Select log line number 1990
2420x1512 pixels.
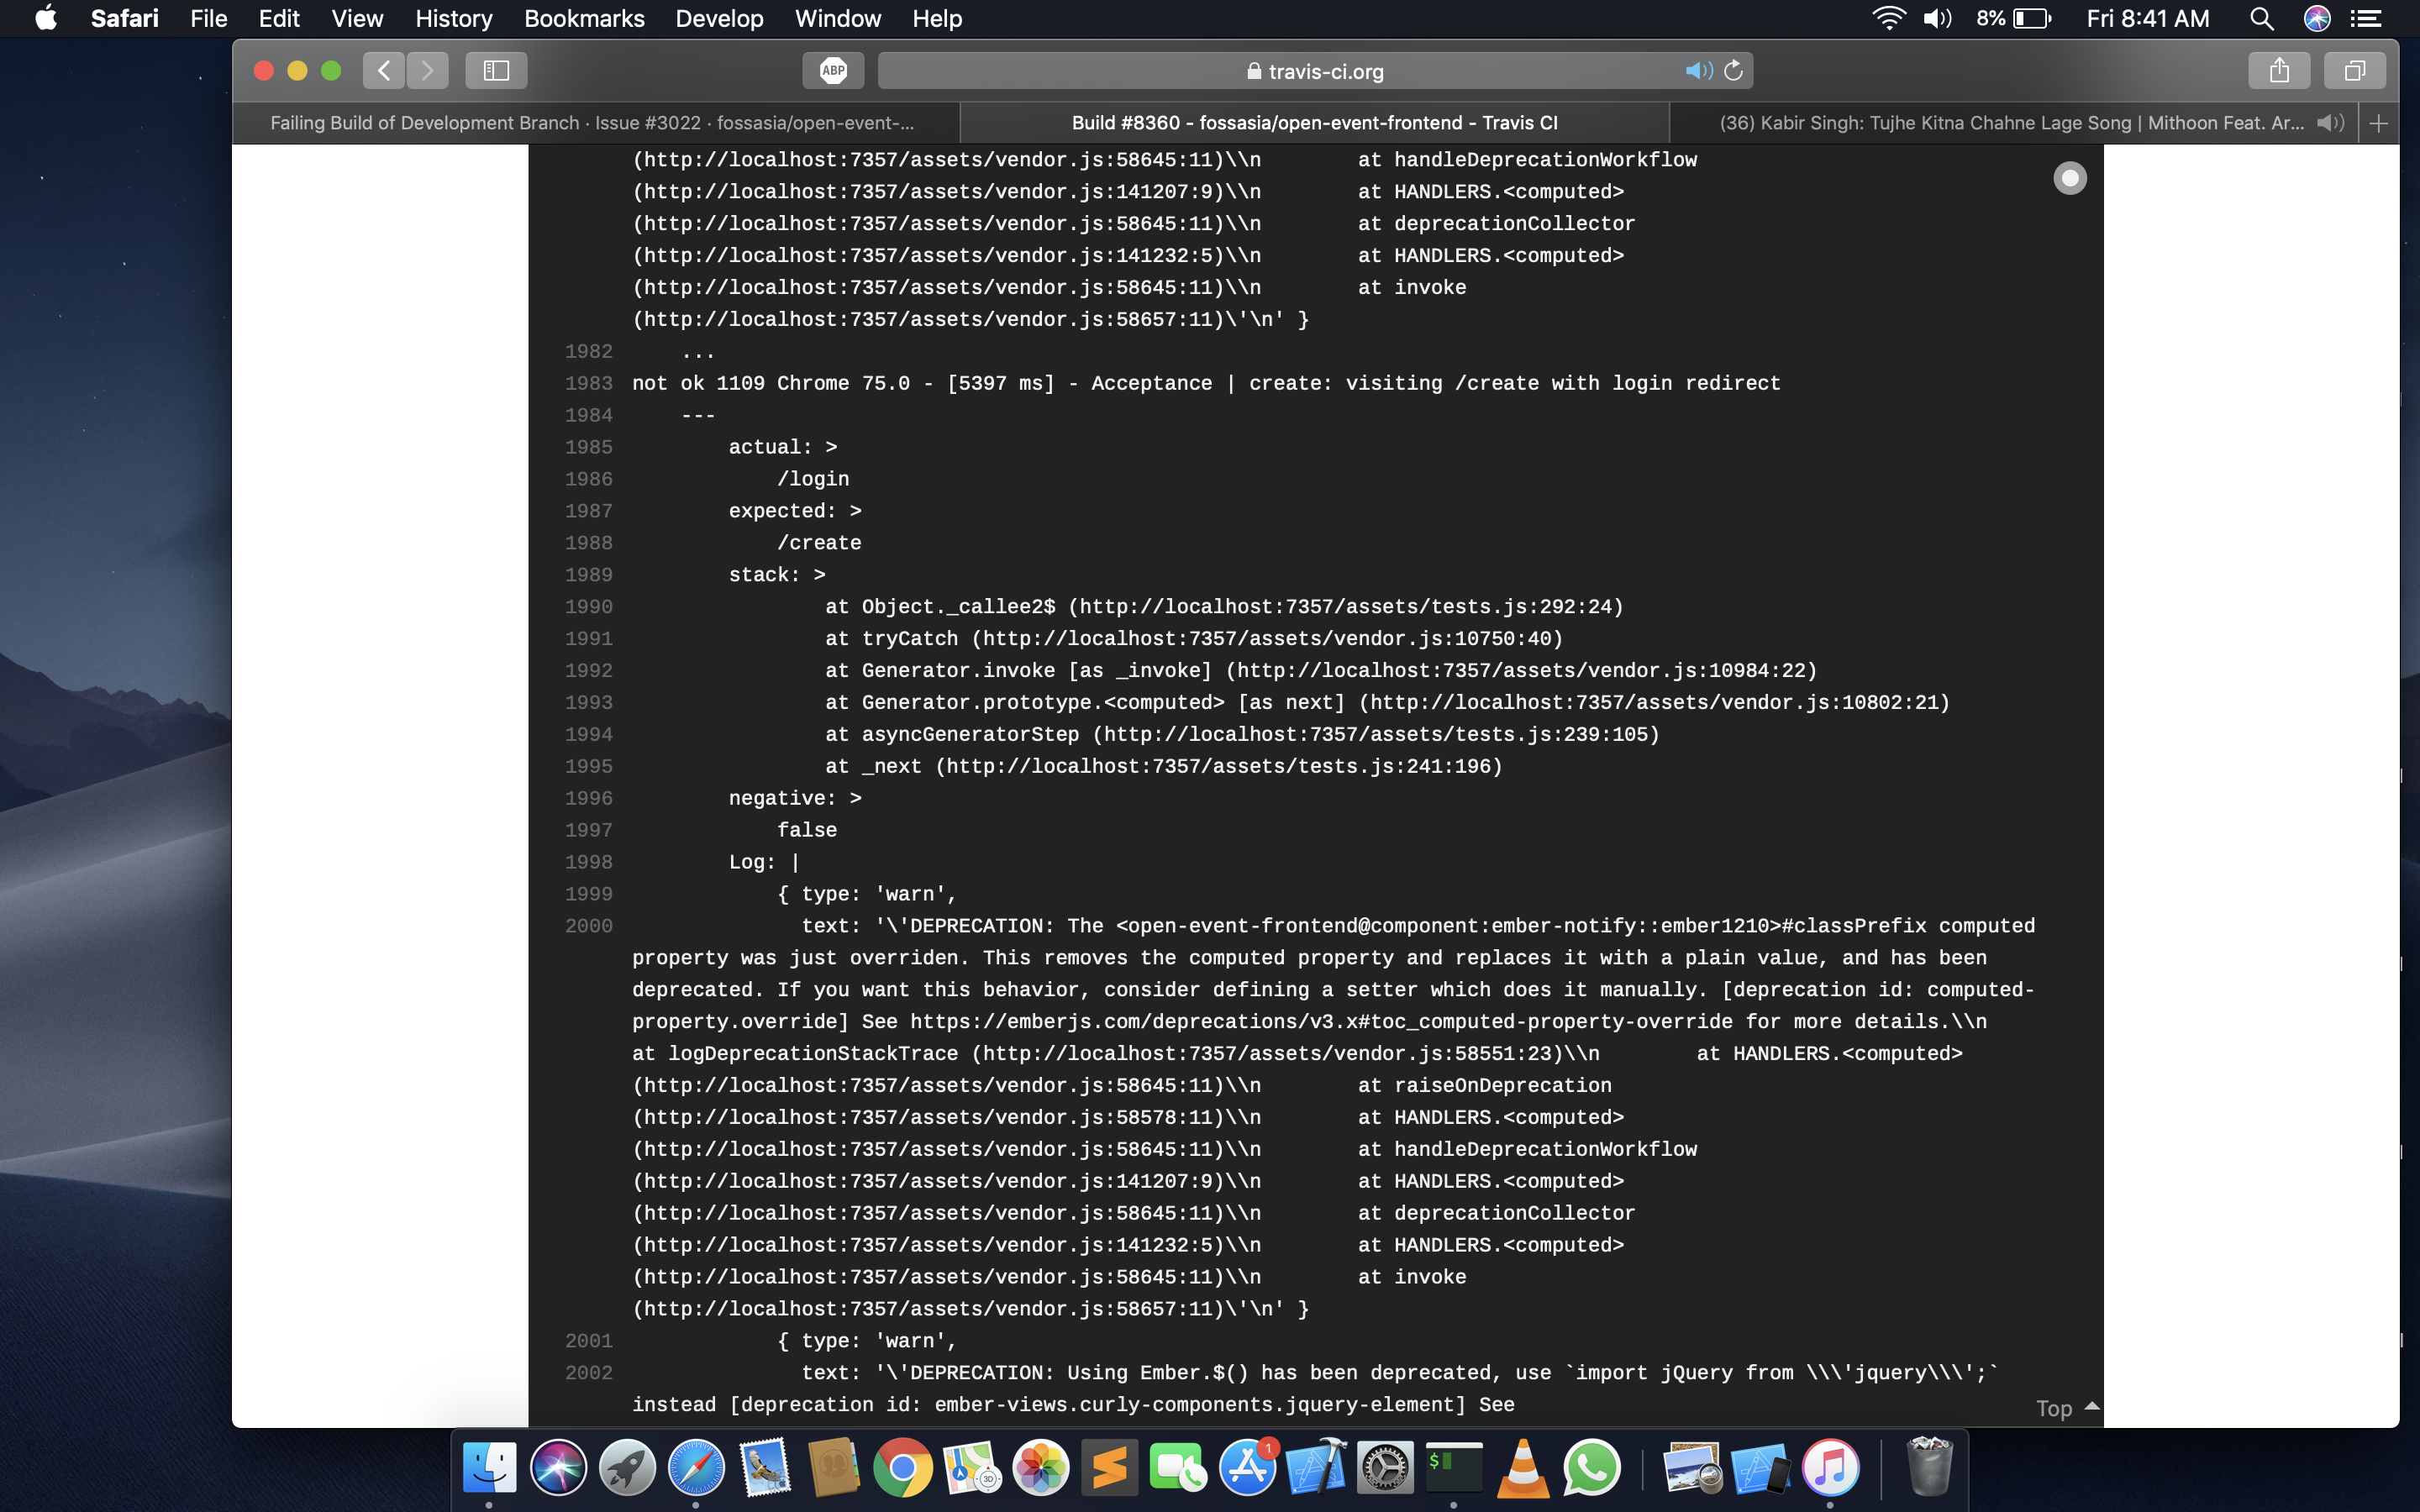pyautogui.click(x=589, y=607)
